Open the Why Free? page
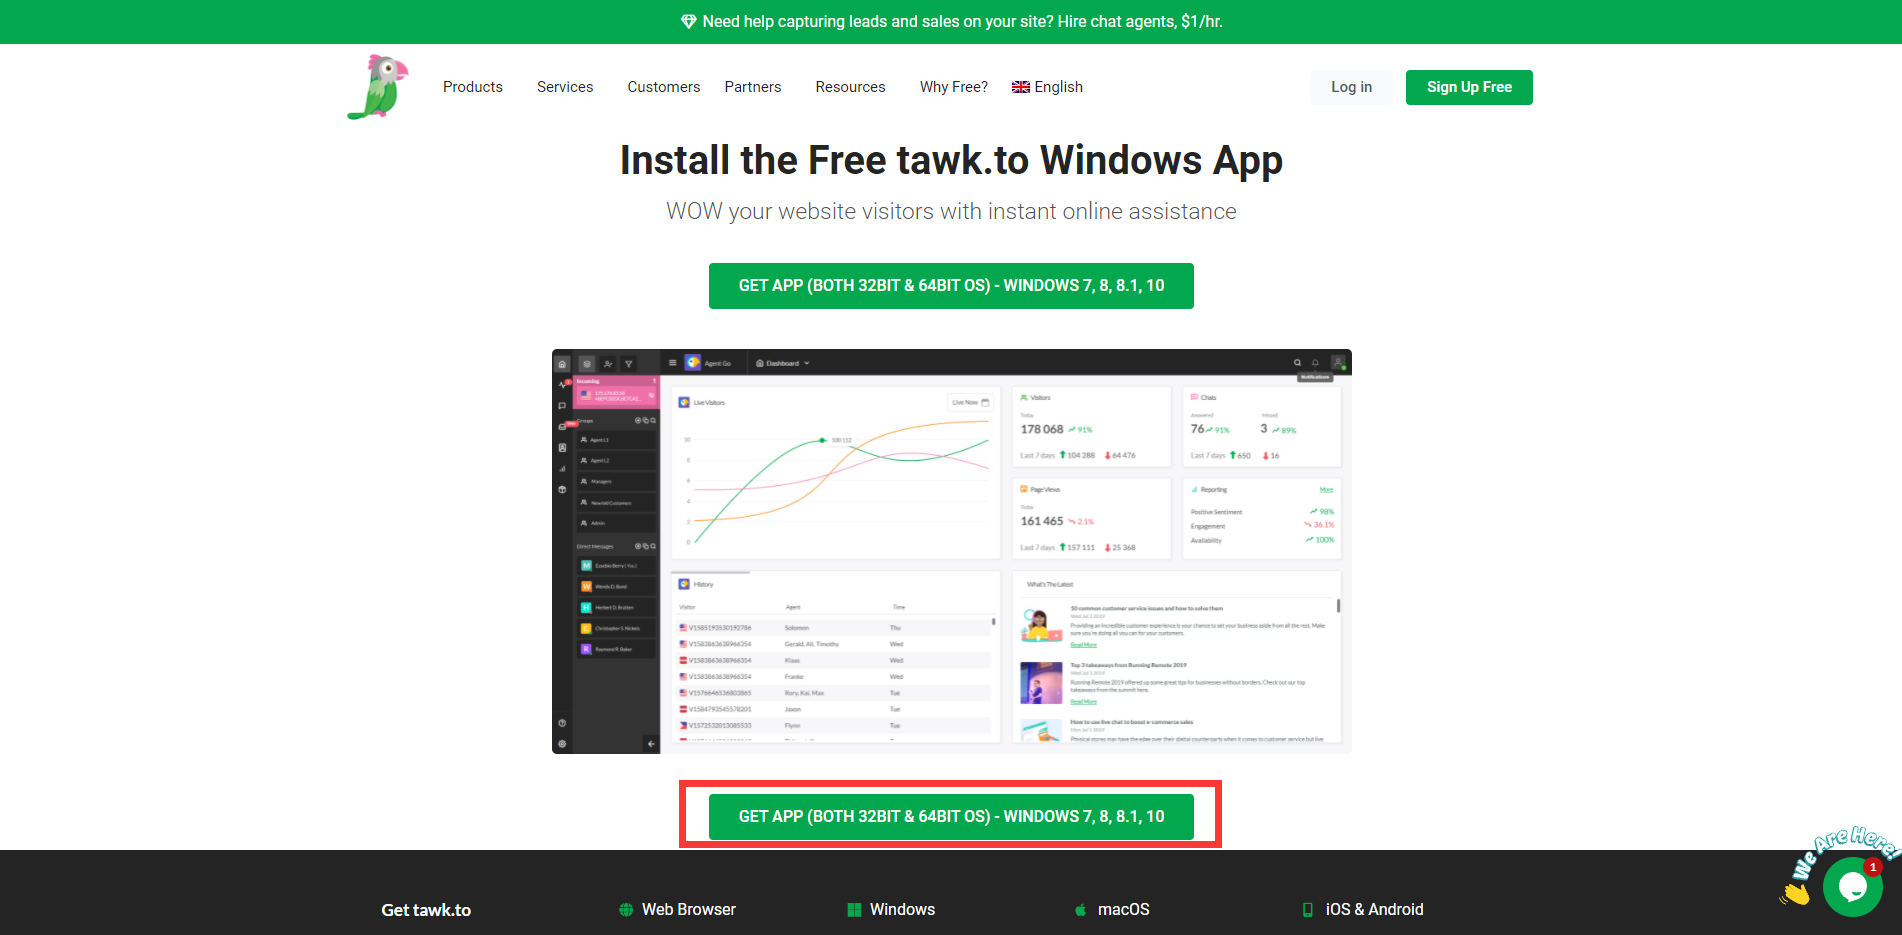 point(953,87)
